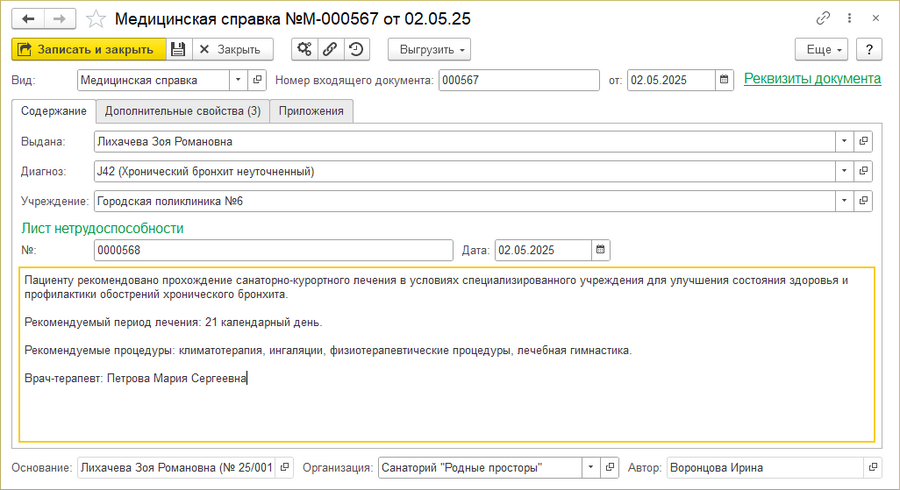
Task: Open Учреждение field's linked record
Action: [863, 201]
